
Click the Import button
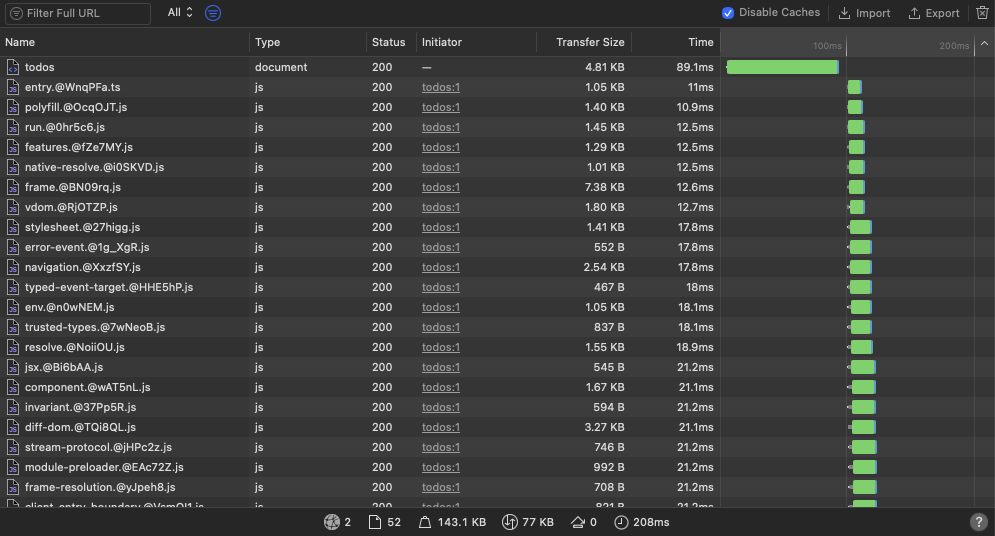coord(864,13)
